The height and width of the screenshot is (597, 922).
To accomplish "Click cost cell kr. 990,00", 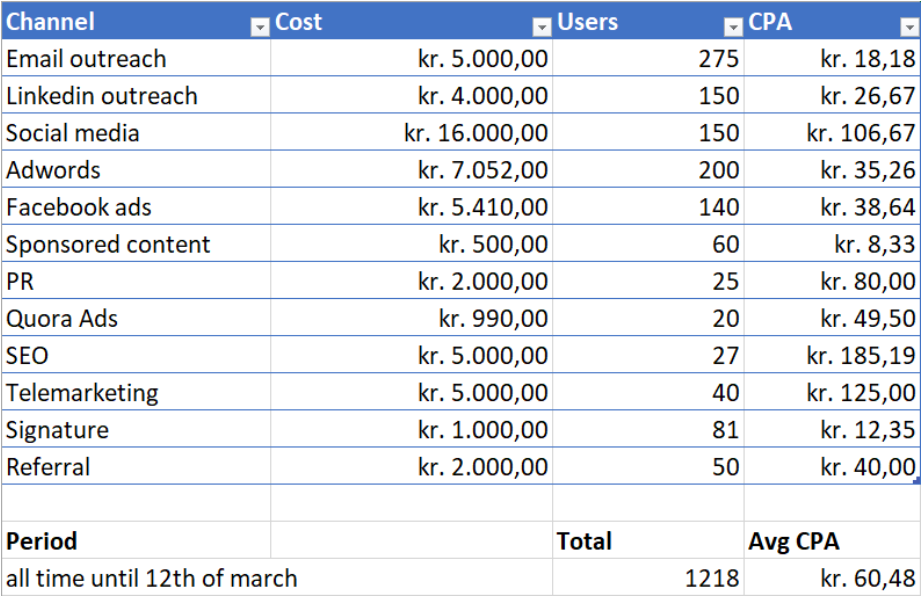I will coord(412,318).
